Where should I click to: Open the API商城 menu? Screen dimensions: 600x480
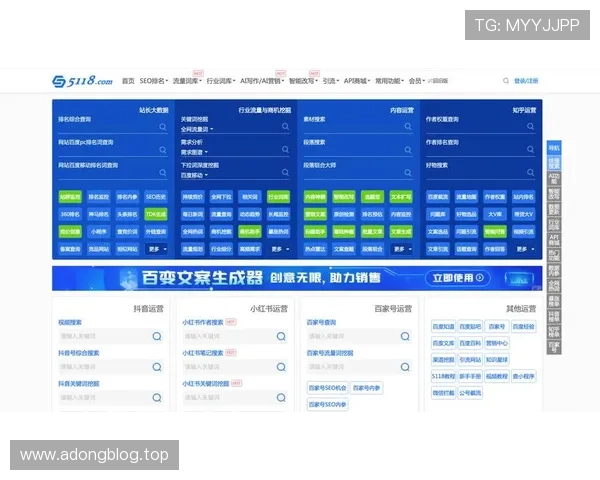point(357,81)
